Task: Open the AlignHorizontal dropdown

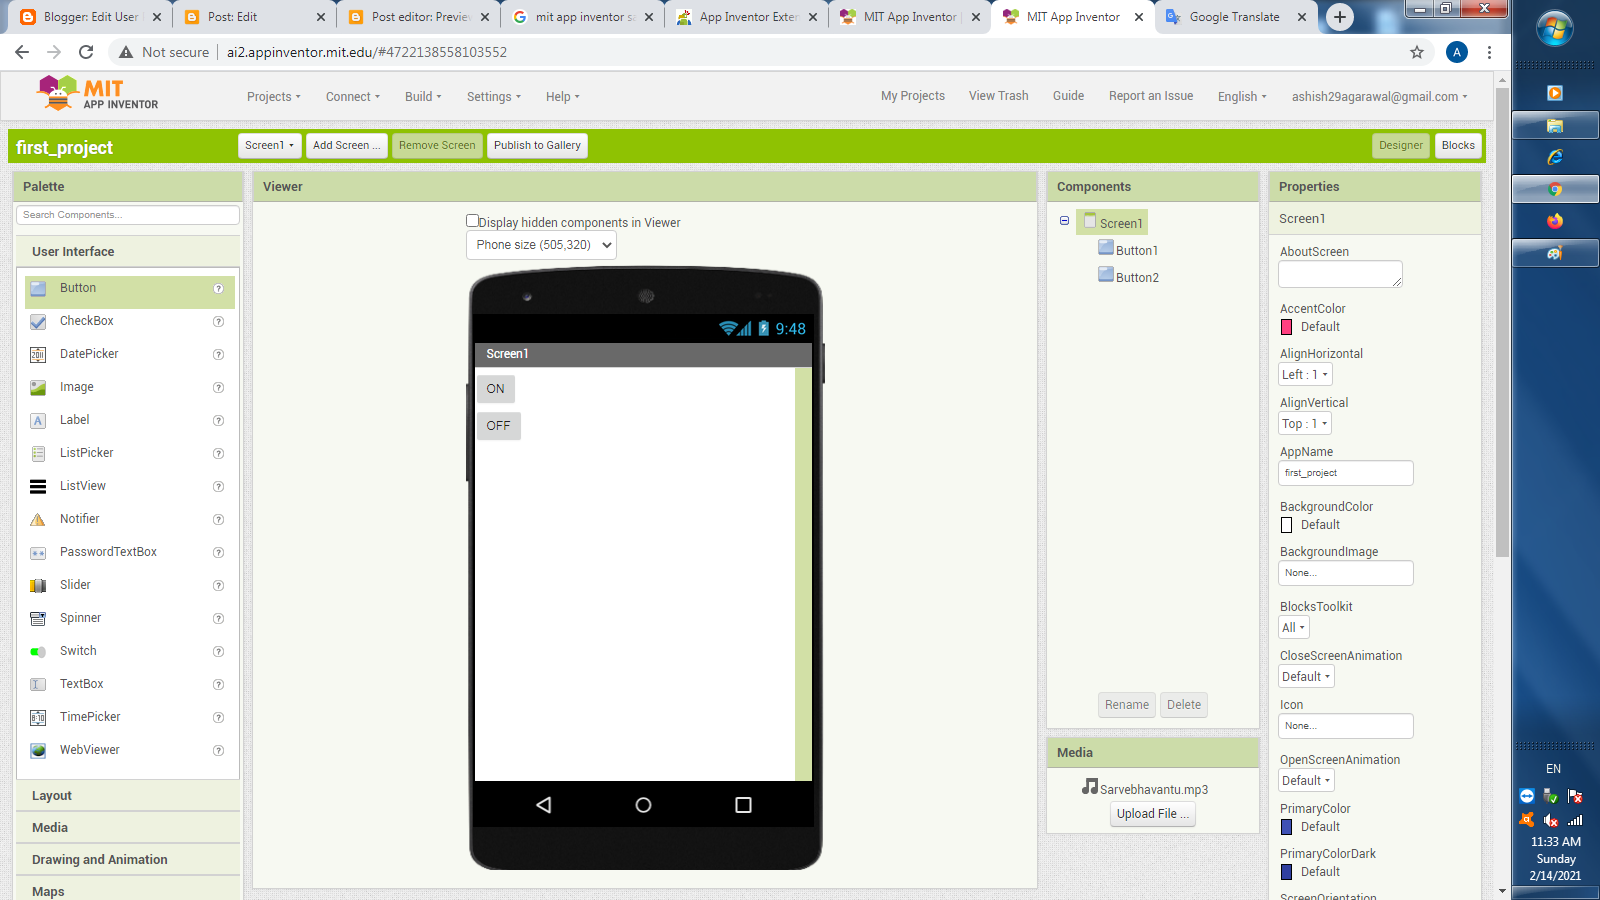Action: click(x=1304, y=374)
